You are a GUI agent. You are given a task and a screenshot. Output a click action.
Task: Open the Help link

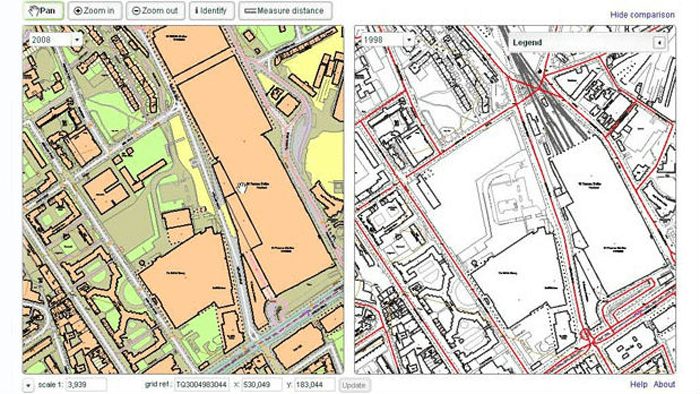click(x=638, y=384)
